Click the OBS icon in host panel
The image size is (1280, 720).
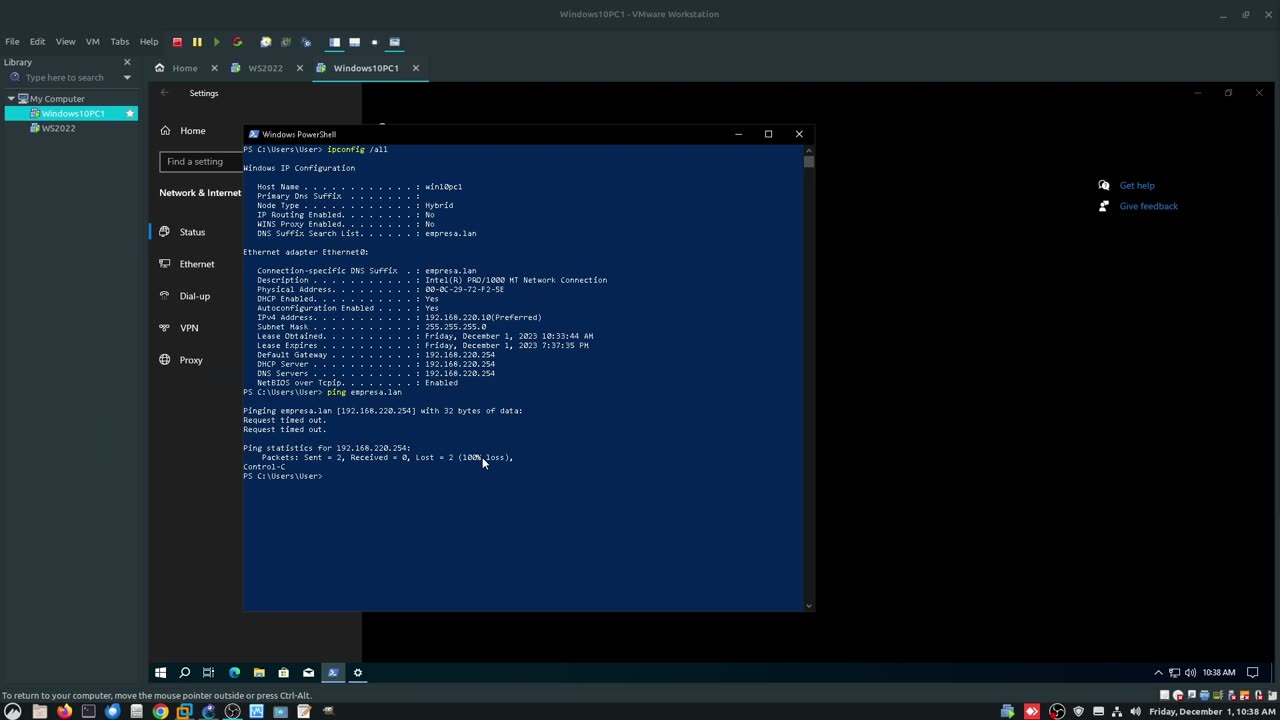232,712
